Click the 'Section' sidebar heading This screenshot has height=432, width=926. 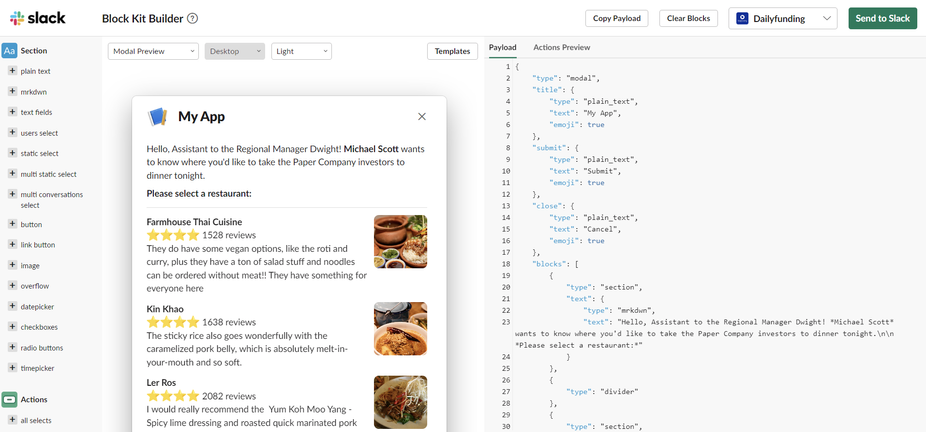click(34, 51)
